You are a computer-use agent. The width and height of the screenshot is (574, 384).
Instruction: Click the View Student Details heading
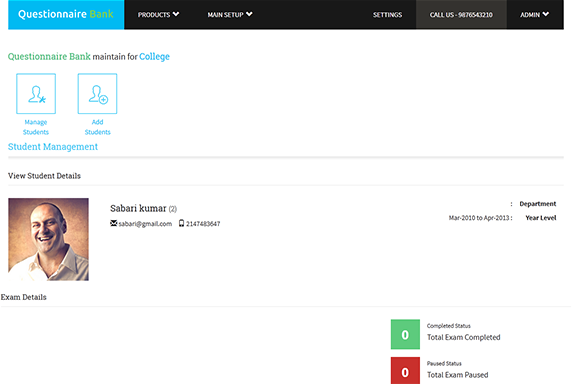point(44,176)
